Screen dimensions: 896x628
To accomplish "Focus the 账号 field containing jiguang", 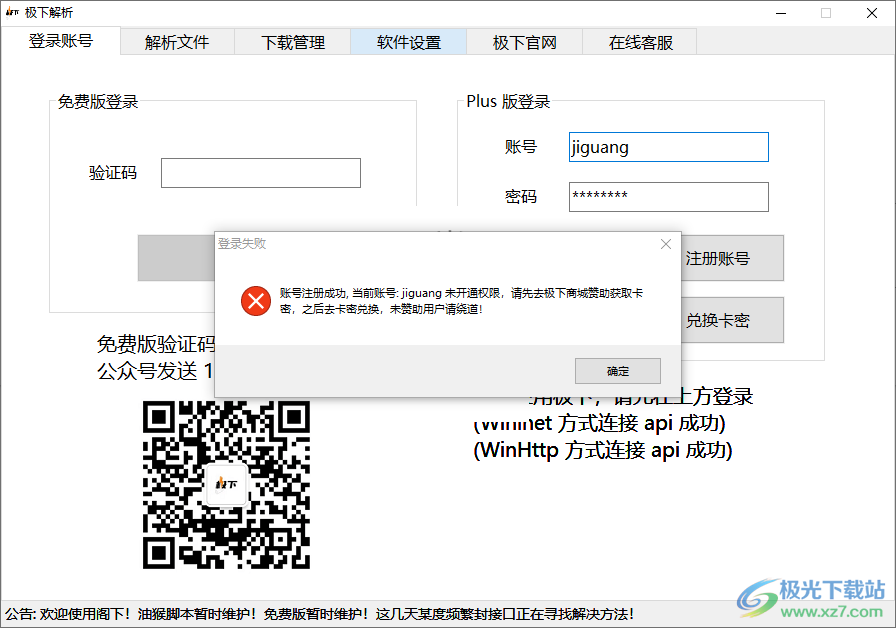I will pyautogui.click(x=669, y=147).
